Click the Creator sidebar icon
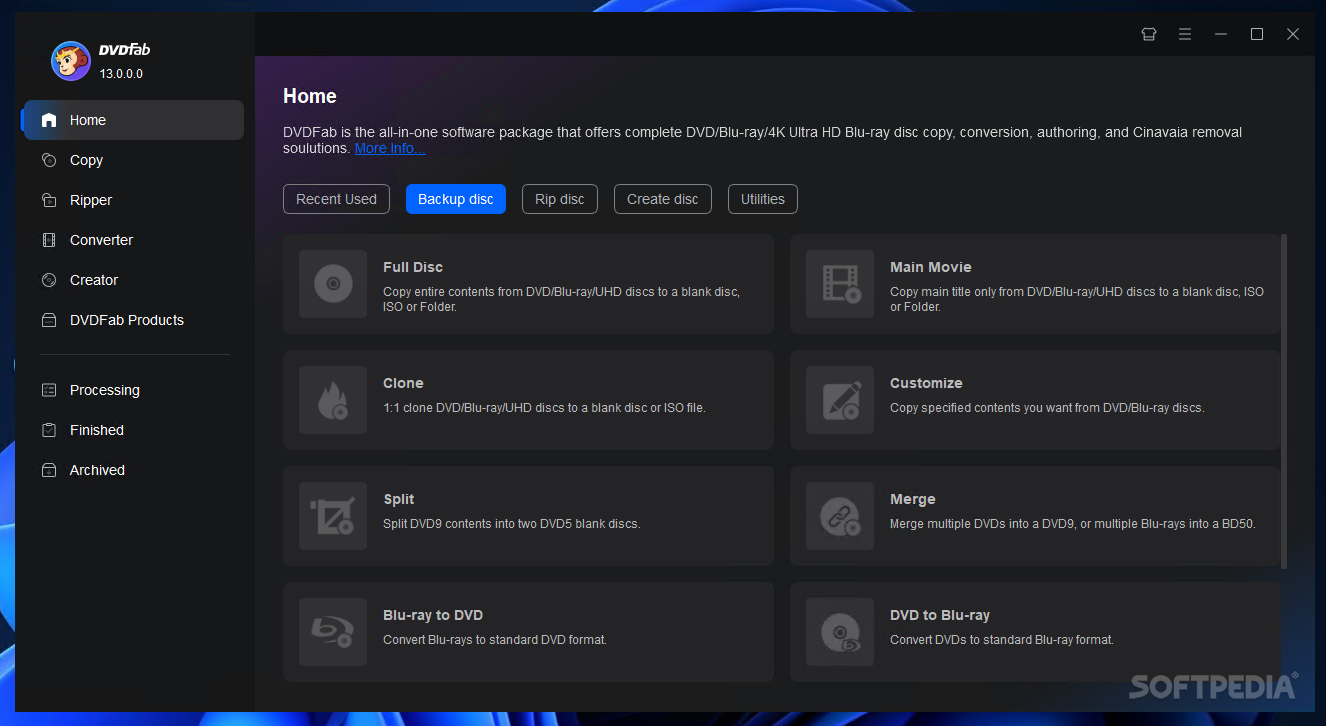 point(49,280)
